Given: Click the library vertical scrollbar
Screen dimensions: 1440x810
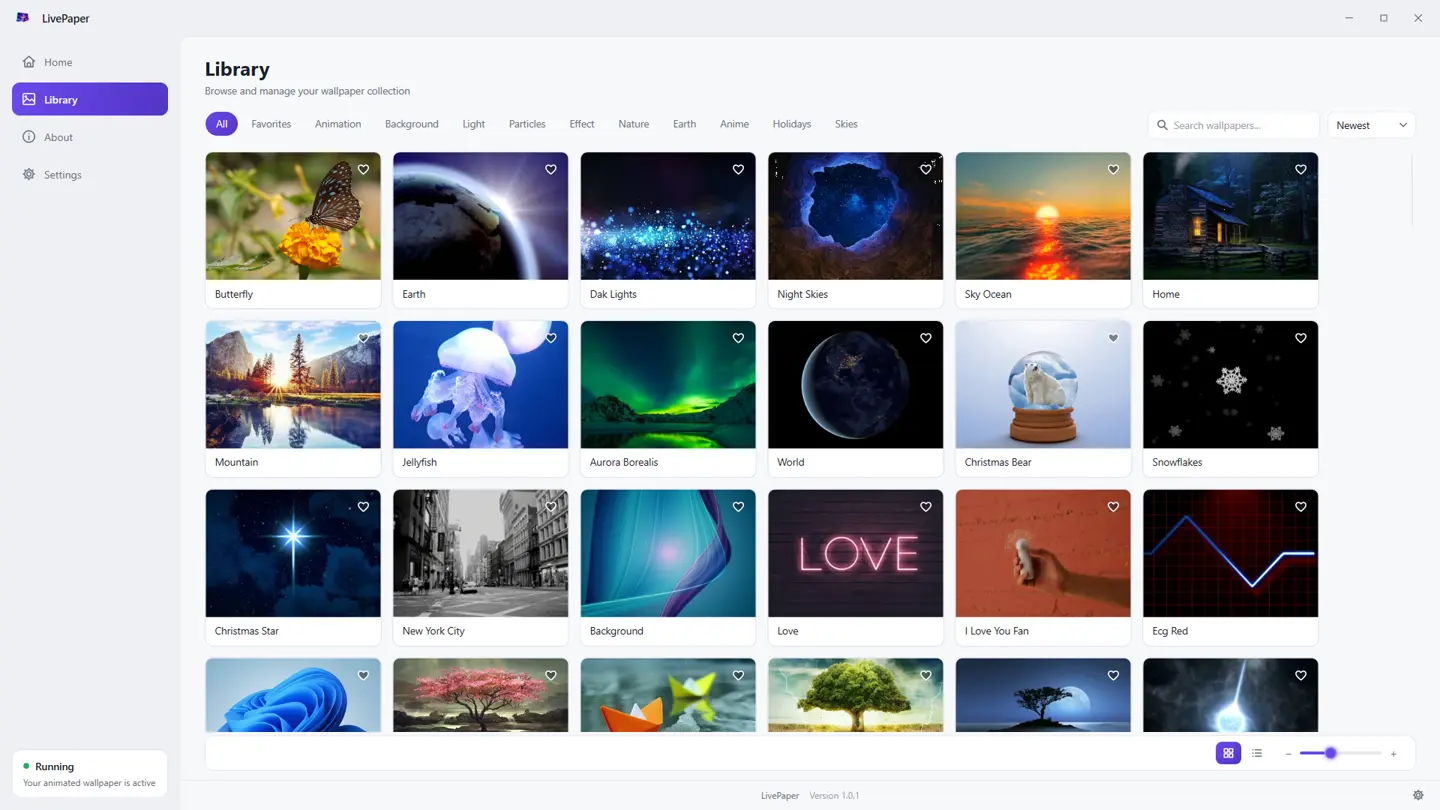Looking at the screenshot, I should click(1412, 190).
